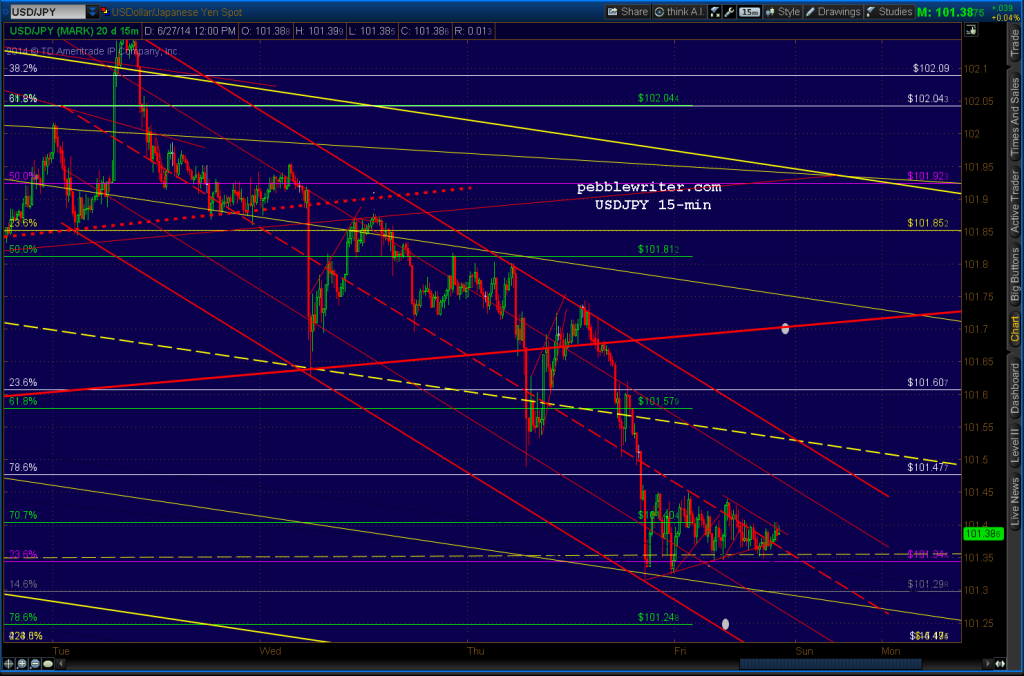The width and height of the screenshot is (1024, 676).
Task: Click the pan hand icon at bottom left
Action: (8, 663)
